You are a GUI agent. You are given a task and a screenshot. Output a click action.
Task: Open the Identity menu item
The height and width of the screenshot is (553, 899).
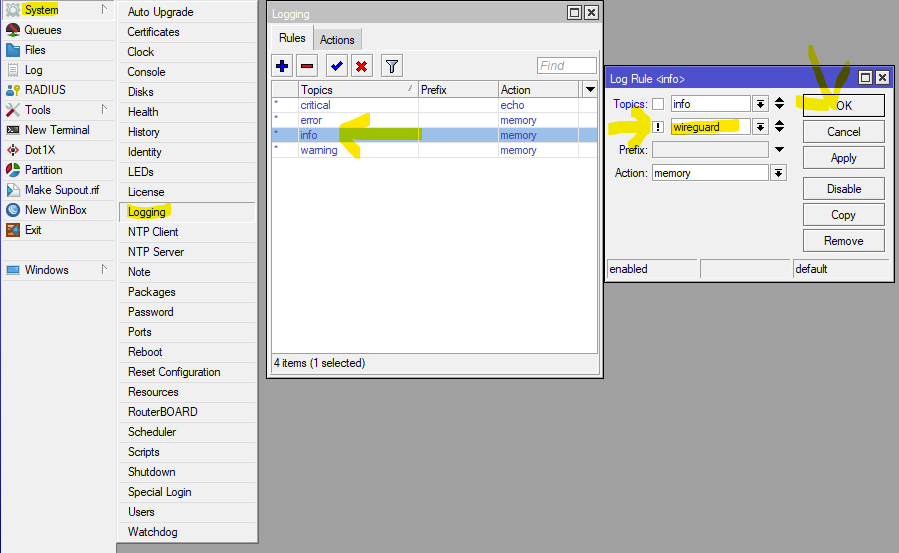click(x=187, y=152)
